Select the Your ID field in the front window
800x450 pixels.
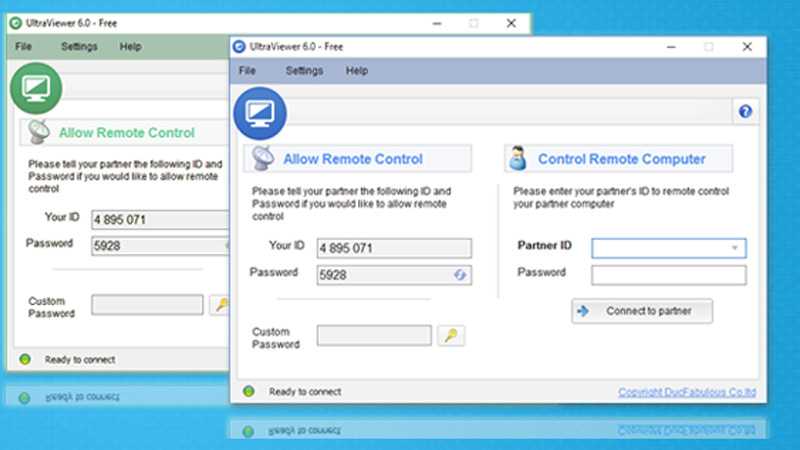tap(393, 248)
